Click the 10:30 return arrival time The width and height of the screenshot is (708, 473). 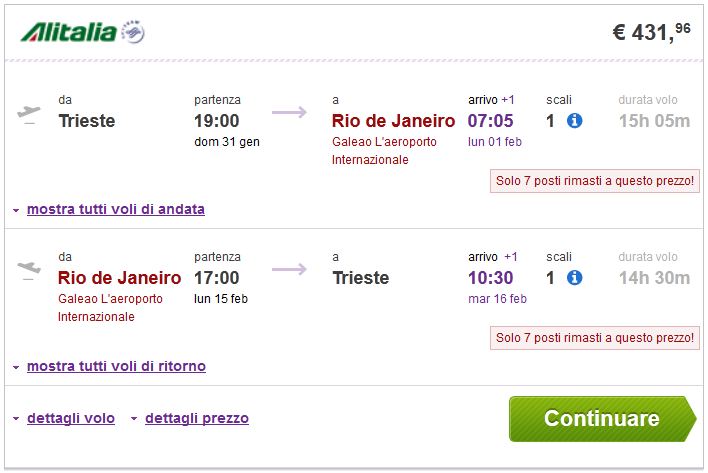point(490,277)
